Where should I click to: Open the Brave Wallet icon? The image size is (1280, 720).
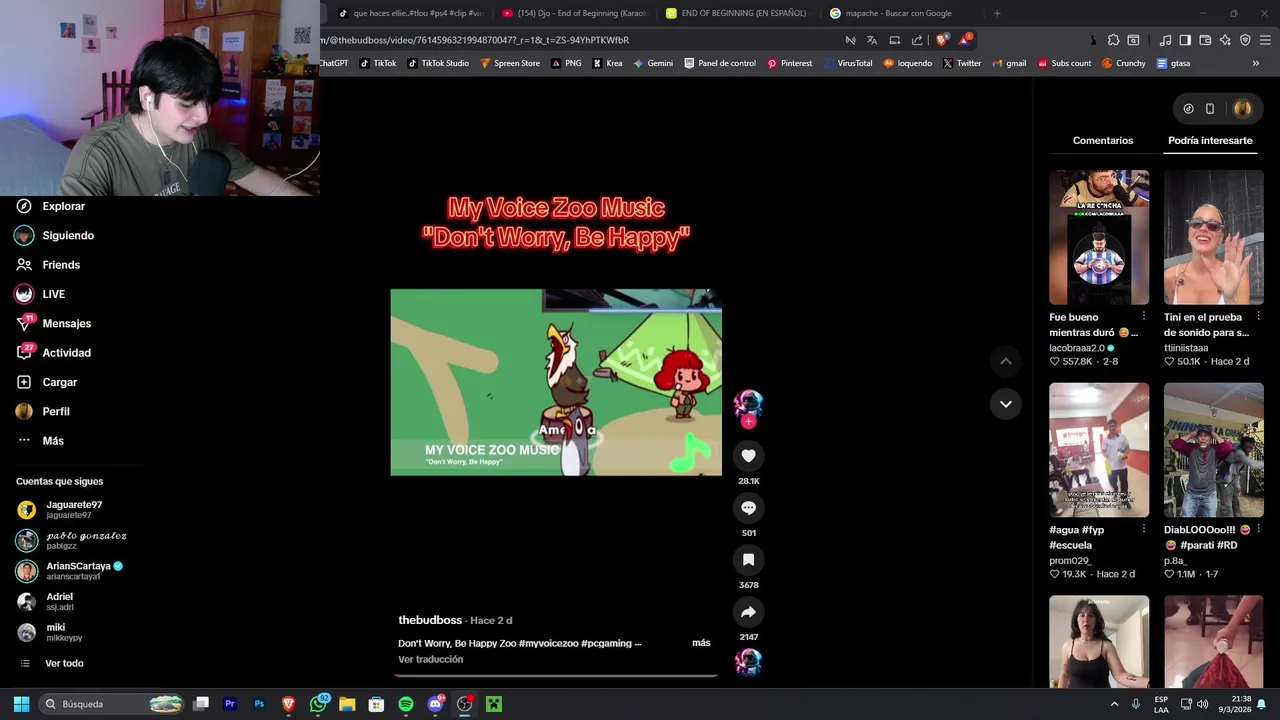click(1205, 40)
